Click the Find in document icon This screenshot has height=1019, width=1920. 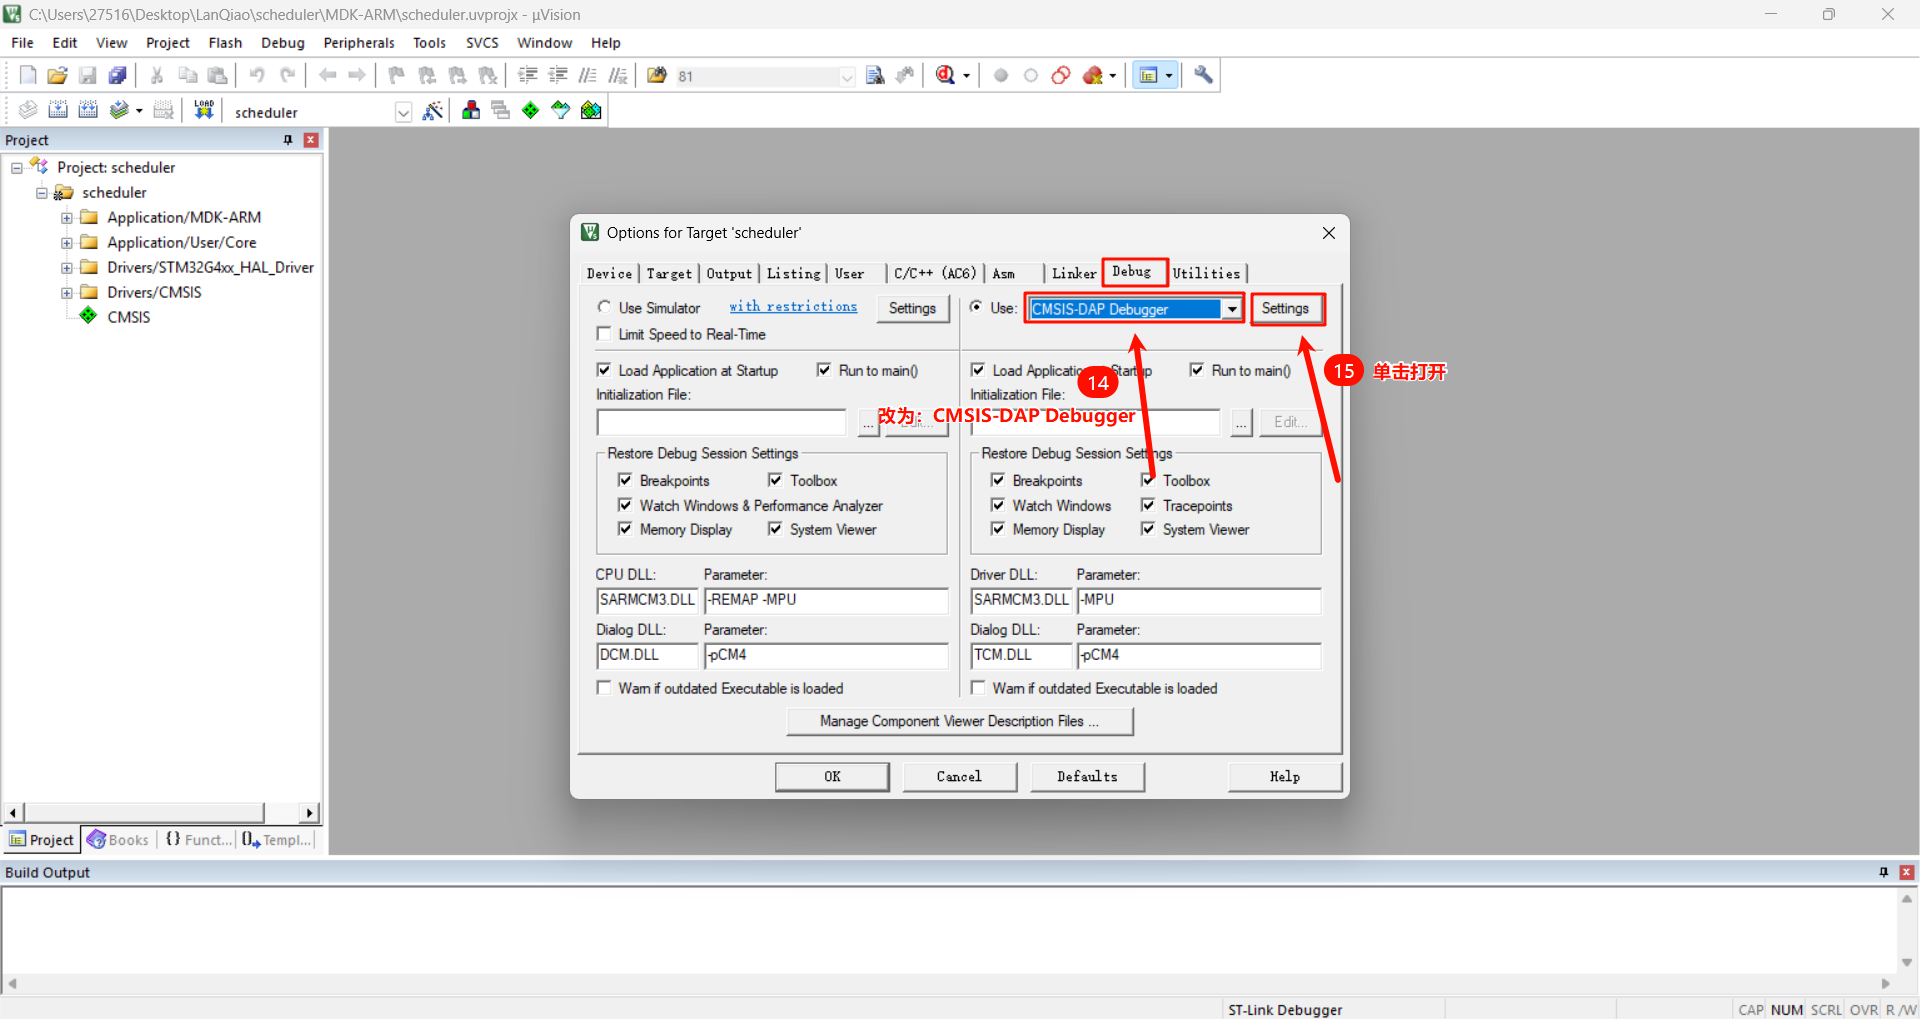875,75
